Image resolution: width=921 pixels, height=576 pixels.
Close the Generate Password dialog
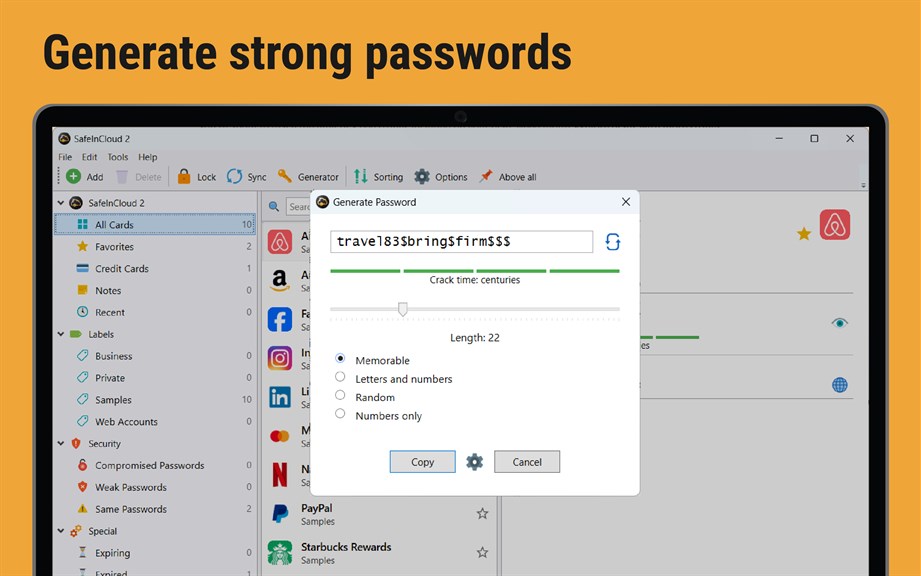pos(626,202)
